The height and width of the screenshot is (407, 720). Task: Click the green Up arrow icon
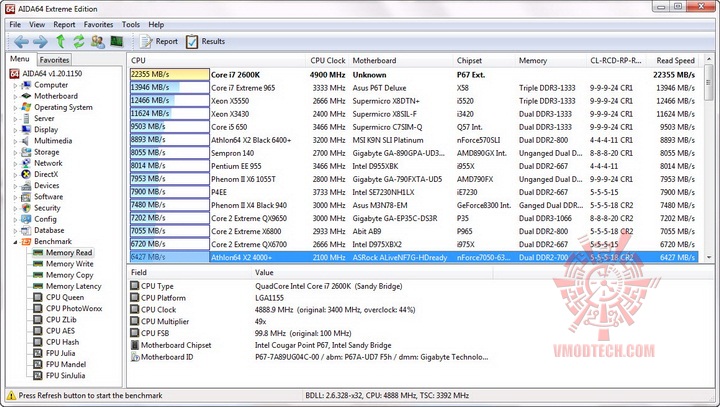pyautogui.click(x=60, y=42)
